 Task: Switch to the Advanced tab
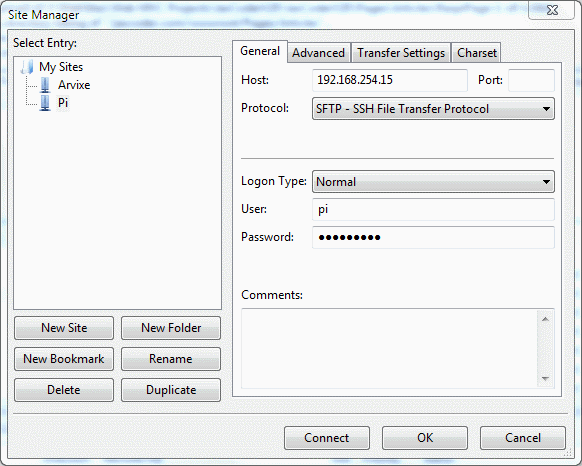click(x=318, y=53)
